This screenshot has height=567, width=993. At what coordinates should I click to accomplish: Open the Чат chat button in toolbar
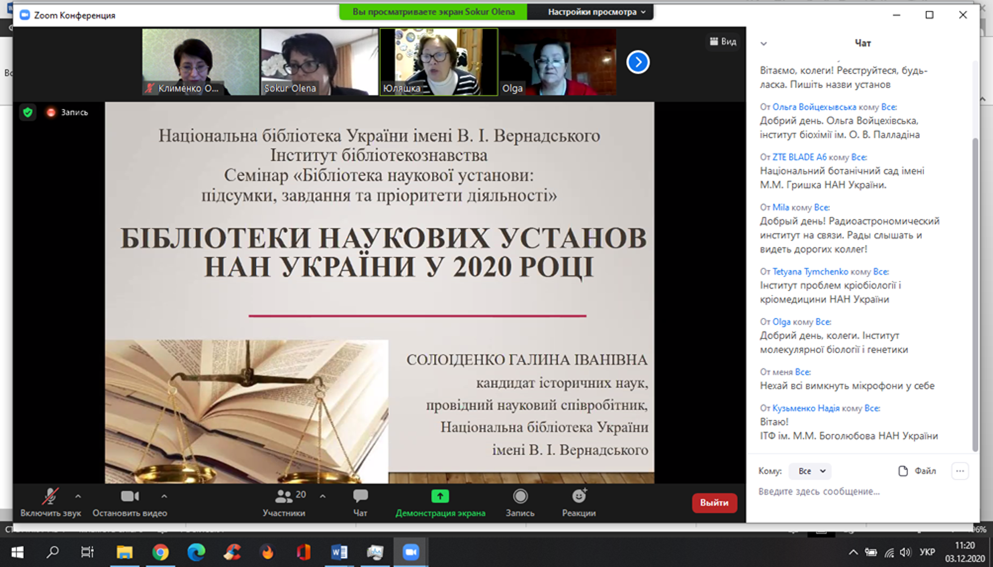360,501
